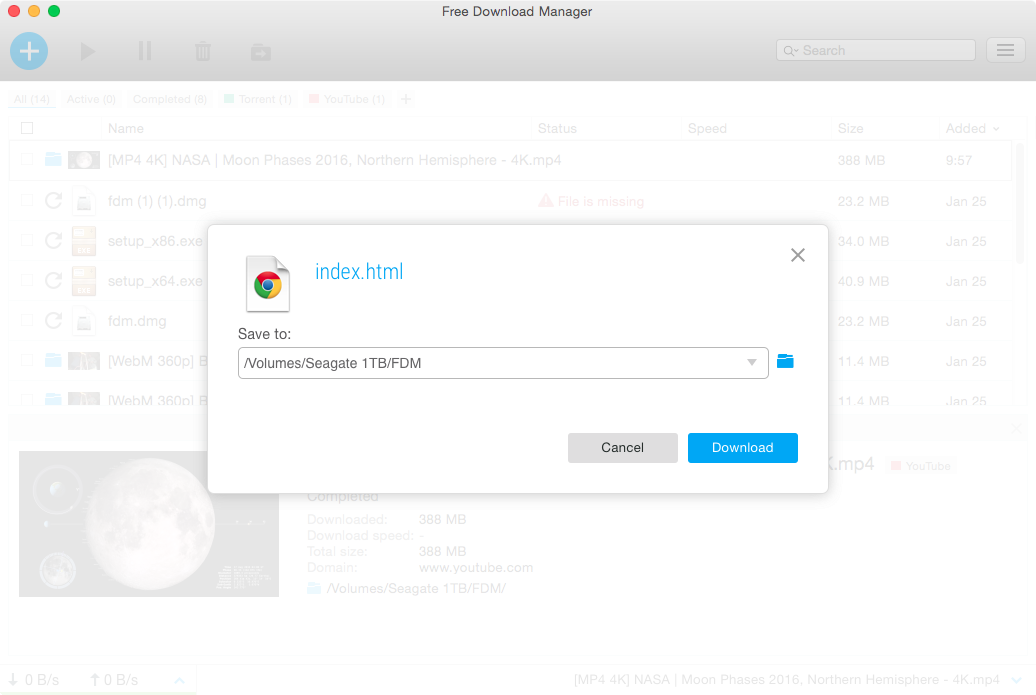The height and width of the screenshot is (695, 1036).
Task: Click the upload speed arrow in status bar
Action: (94, 680)
